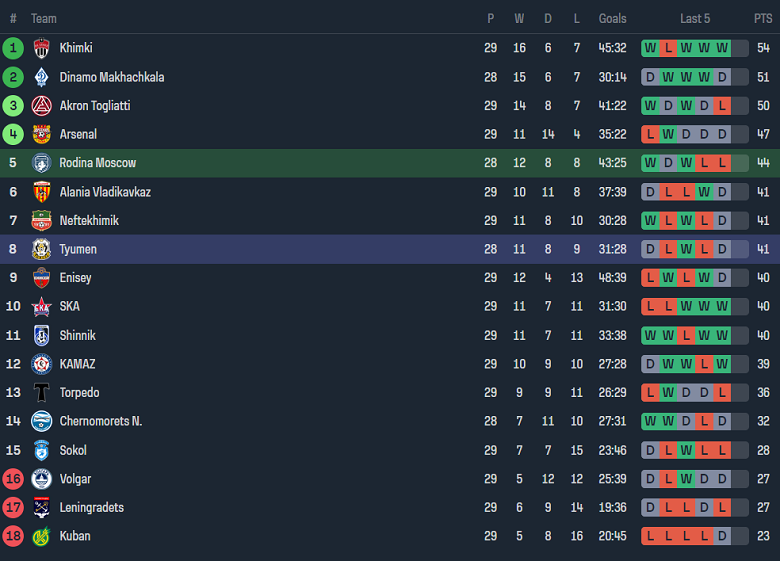The height and width of the screenshot is (561, 780).
Task: Select the Neftekhimik team name
Action: click(89, 221)
